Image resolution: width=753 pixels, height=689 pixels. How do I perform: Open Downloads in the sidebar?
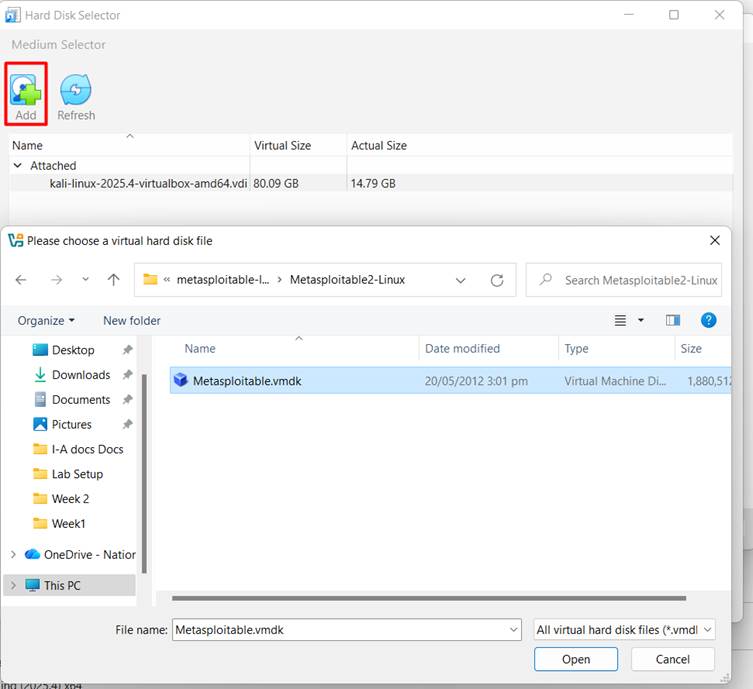[80, 375]
